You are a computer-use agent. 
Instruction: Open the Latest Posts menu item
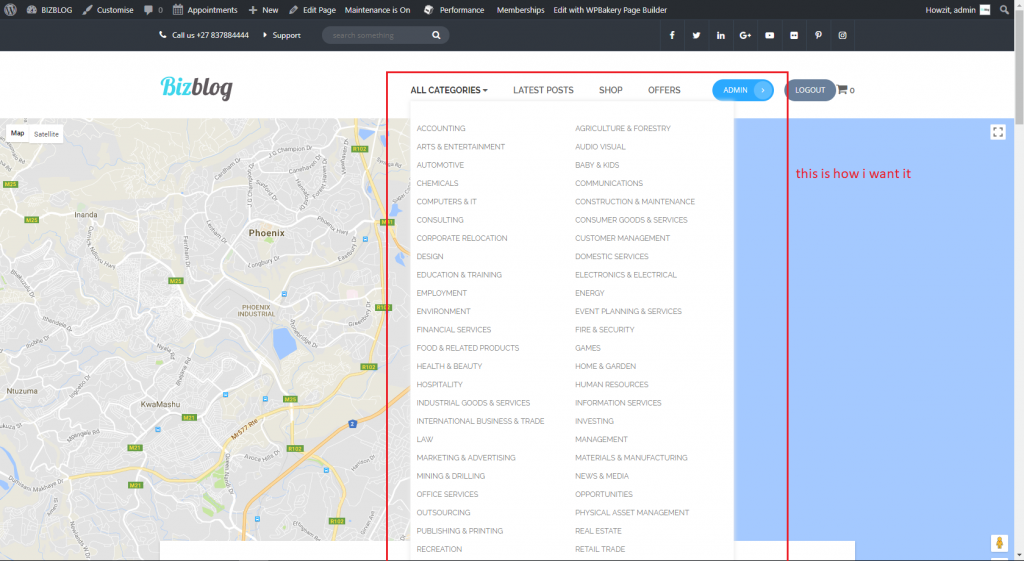543,90
